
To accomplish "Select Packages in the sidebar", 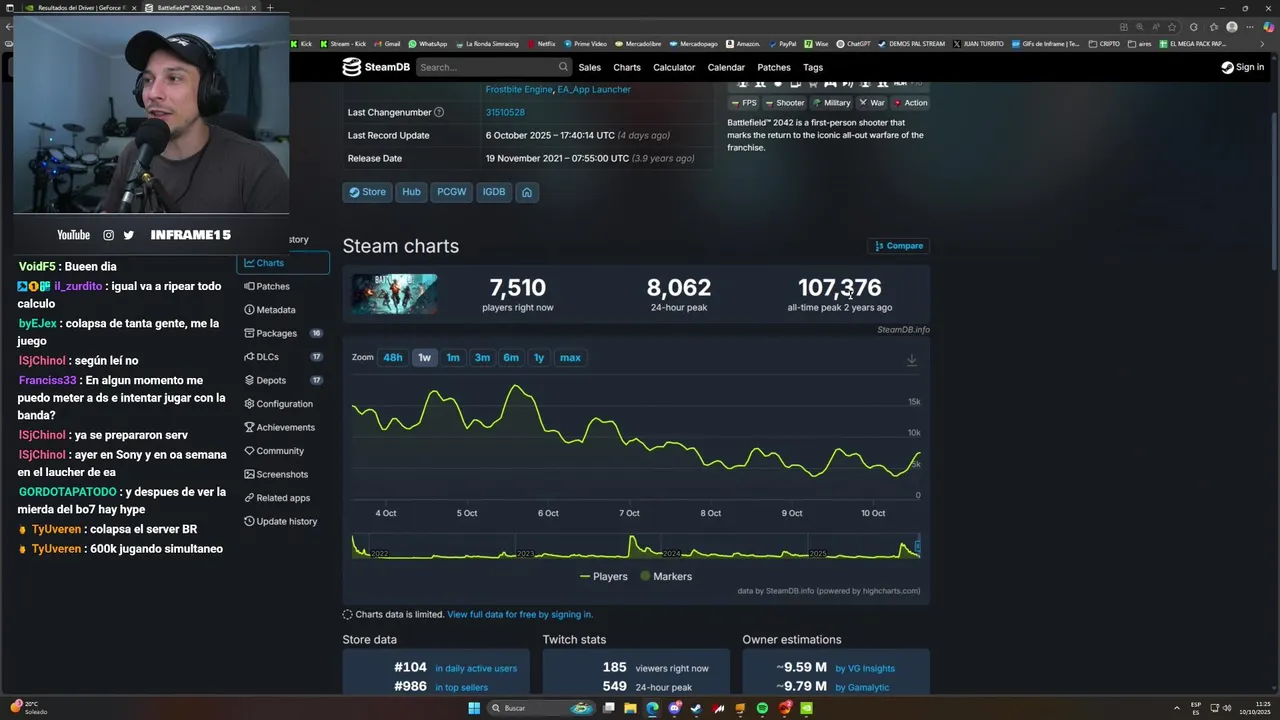I will click(283, 333).
